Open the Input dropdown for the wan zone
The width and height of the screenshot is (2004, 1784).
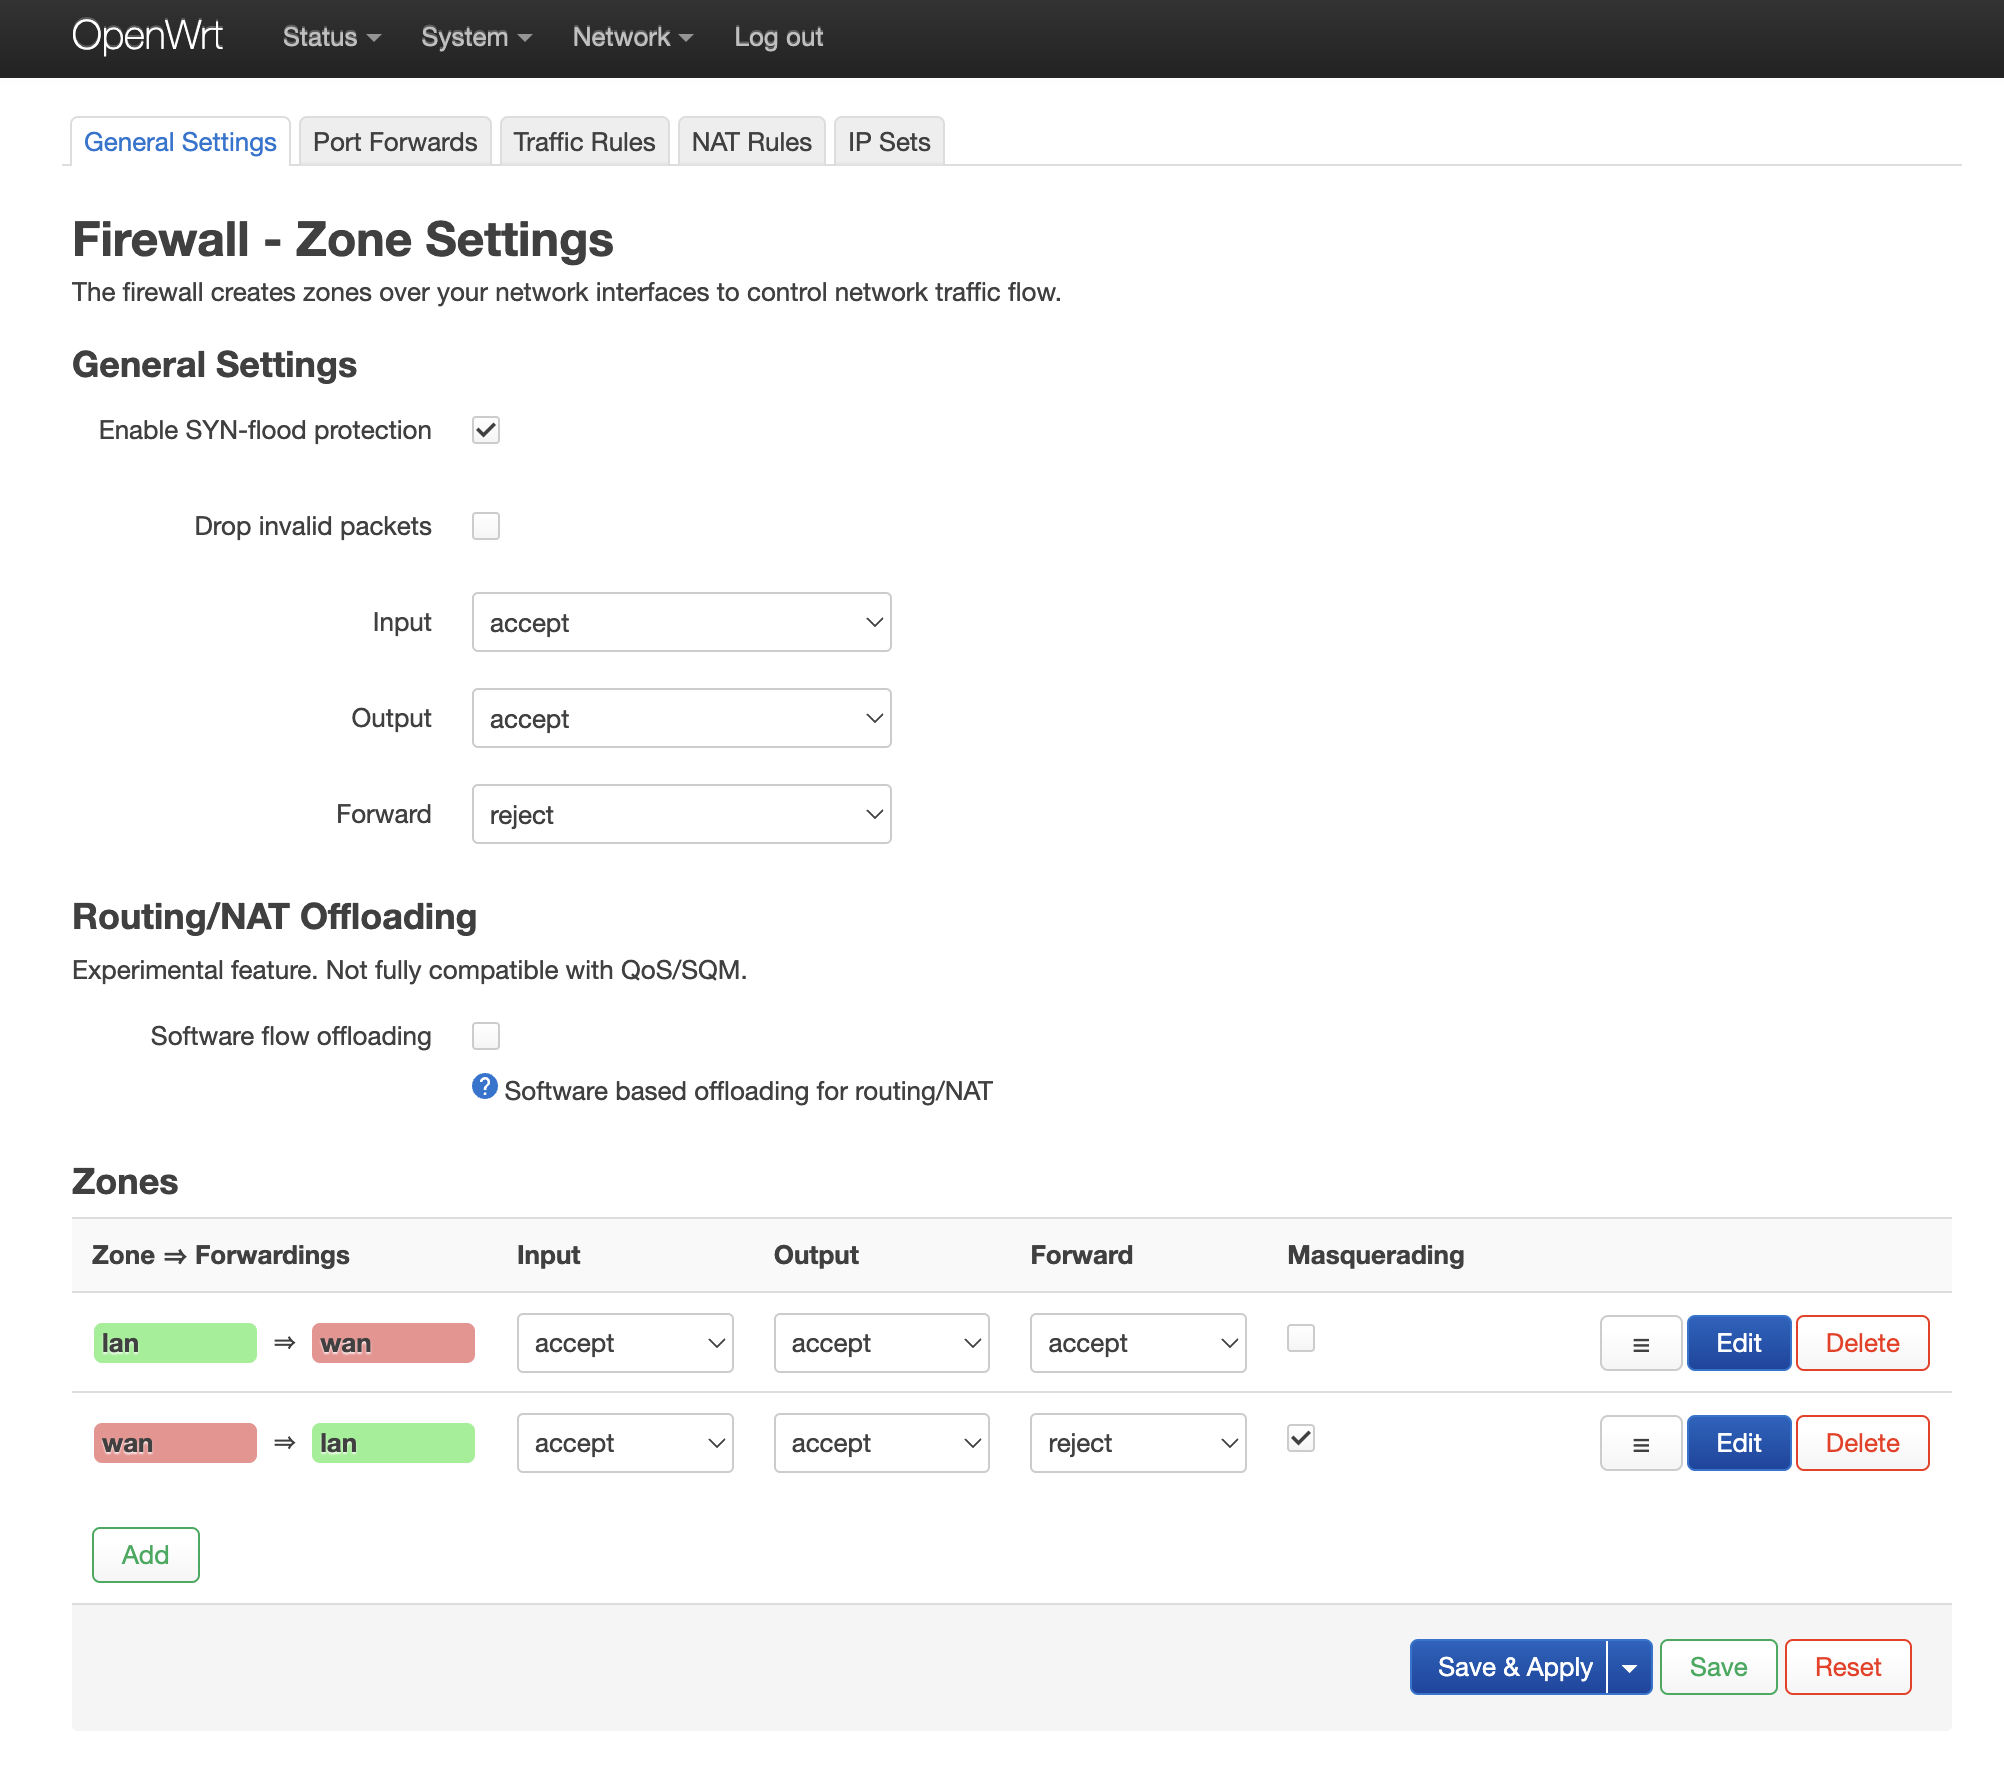(x=624, y=1443)
